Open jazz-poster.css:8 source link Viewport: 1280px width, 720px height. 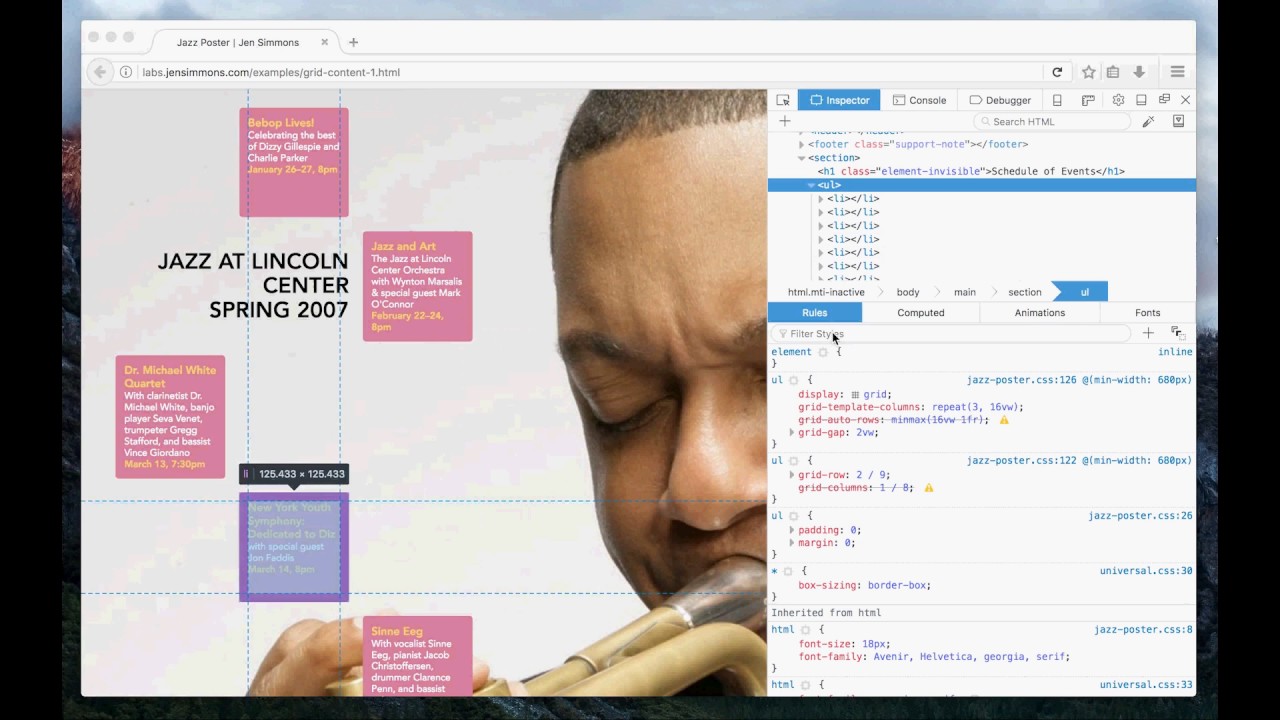click(1143, 630)
